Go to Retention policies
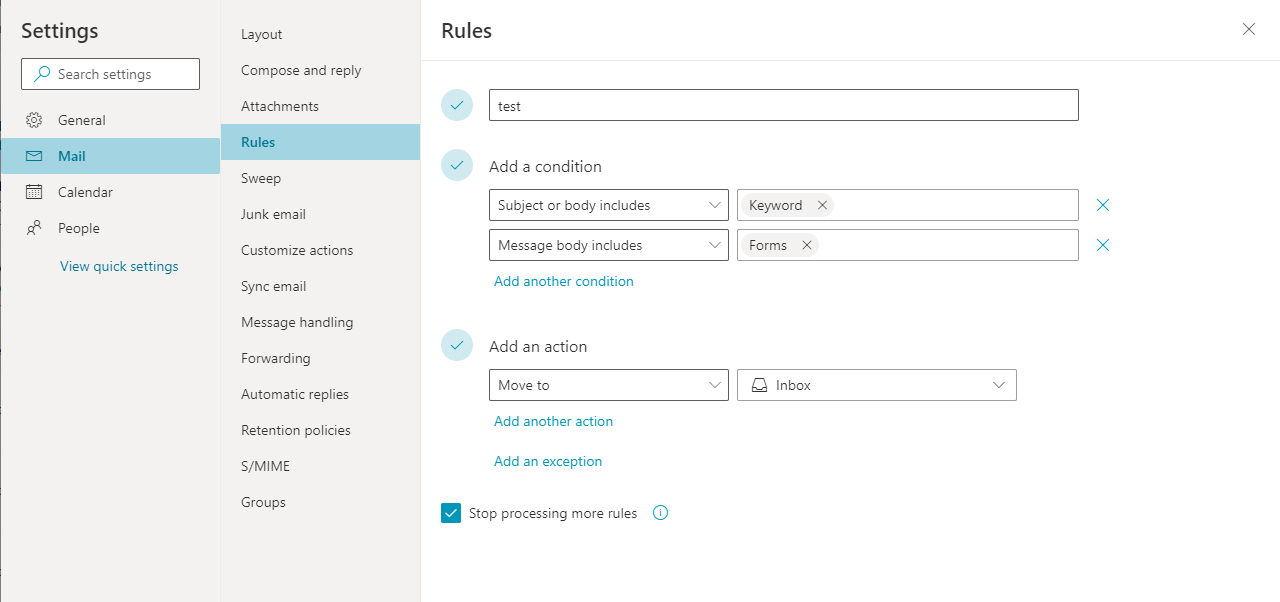Image resolution: width=1280 pixels, height=602 pixels. pyautogui.click(x=320, y=430)
